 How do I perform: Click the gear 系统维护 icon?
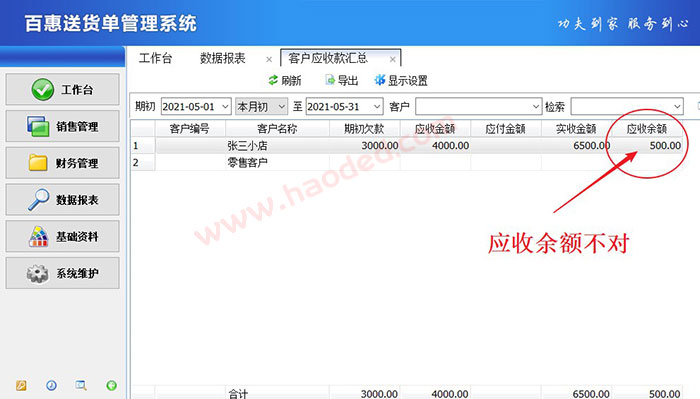coord(38,273)
